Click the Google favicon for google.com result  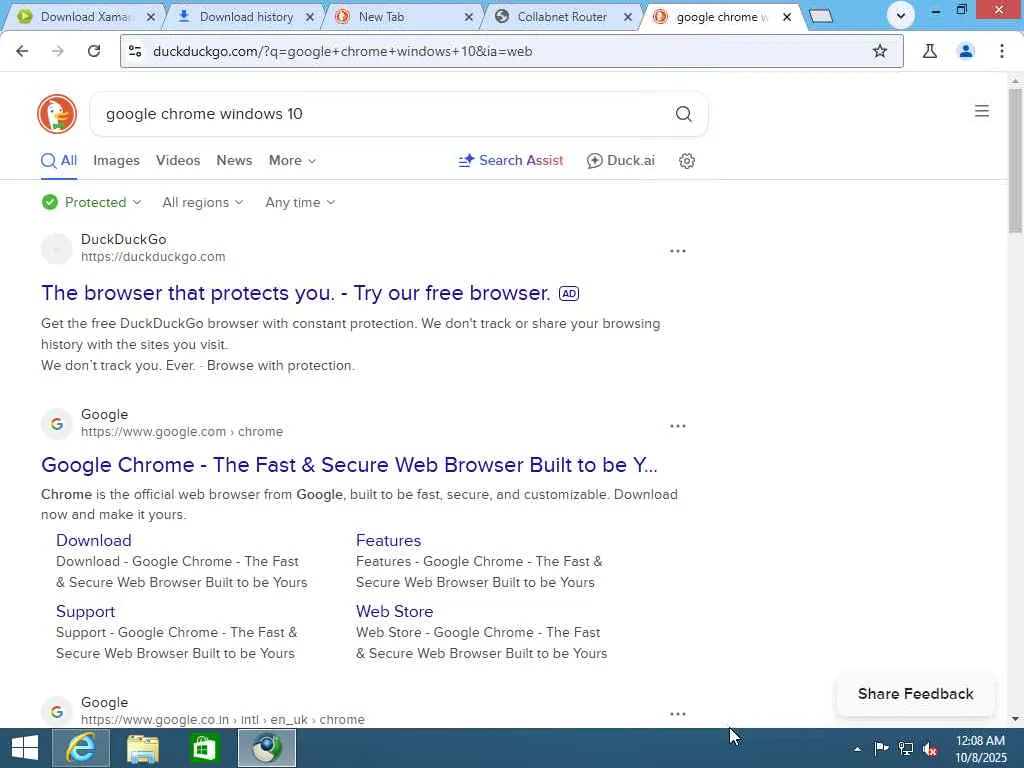57,424
